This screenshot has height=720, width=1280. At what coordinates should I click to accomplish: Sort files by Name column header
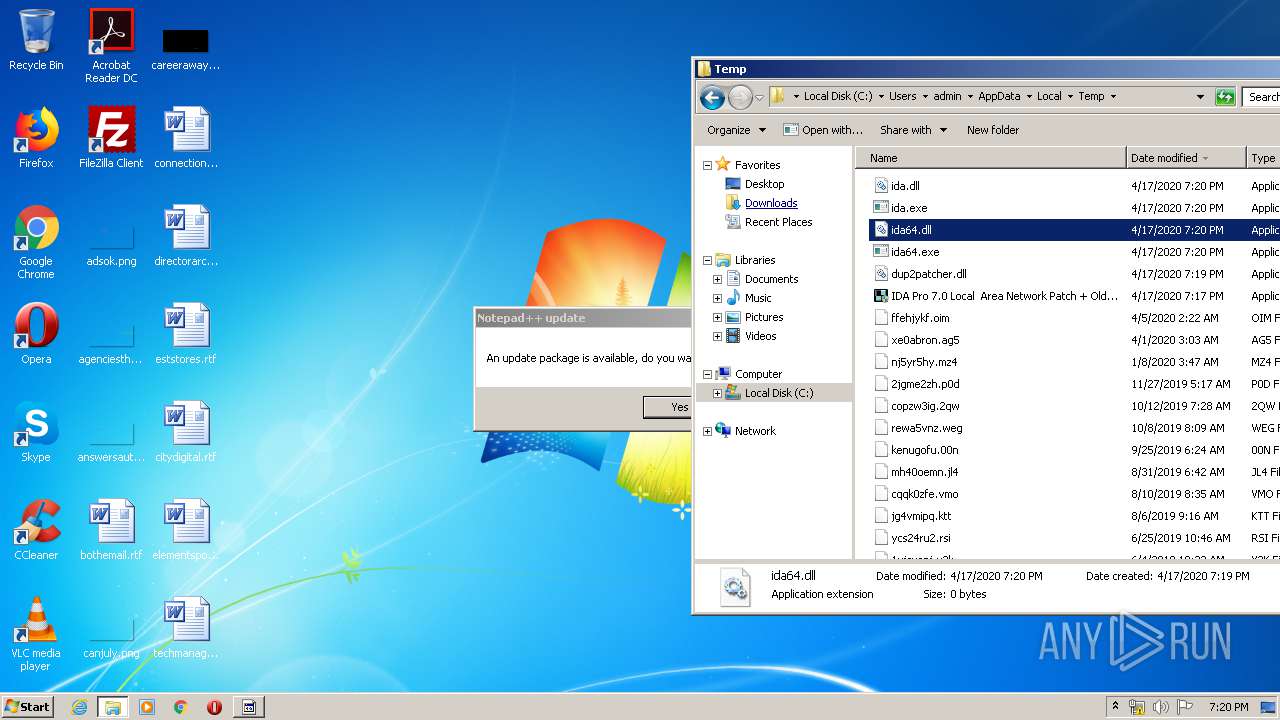[991, 158]
